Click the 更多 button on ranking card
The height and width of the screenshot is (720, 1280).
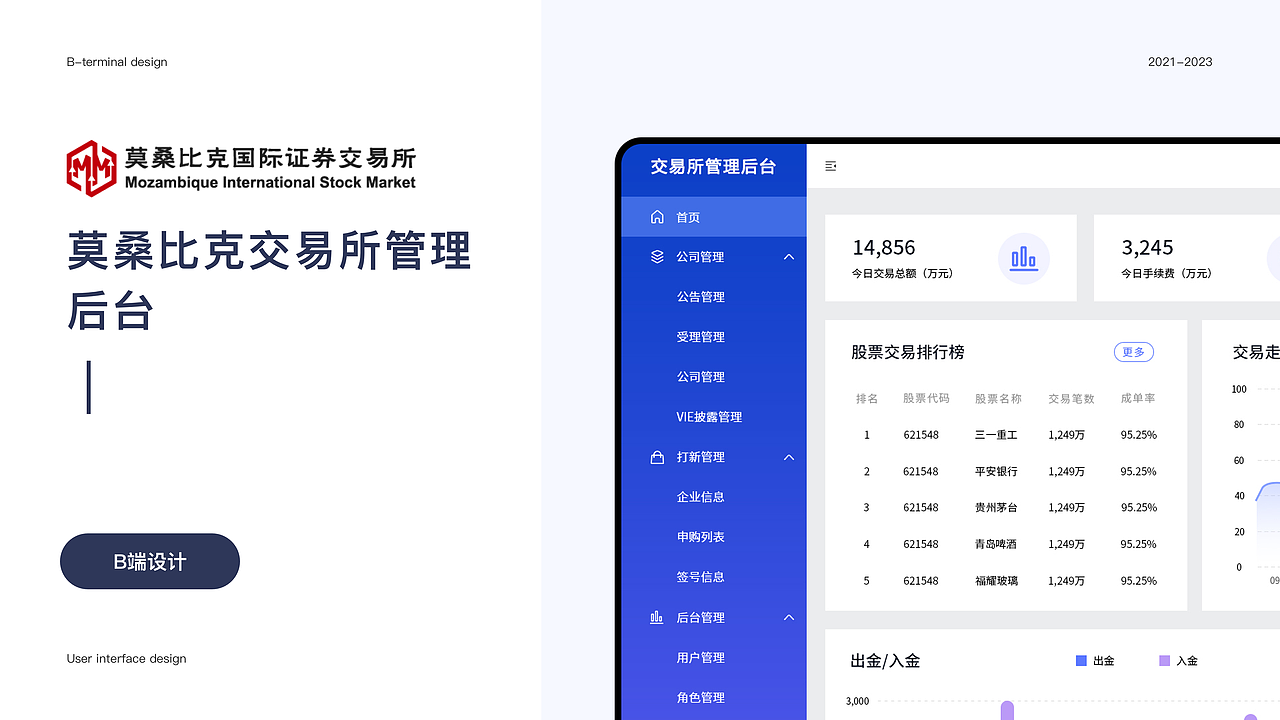click(x=1134, y=352)
